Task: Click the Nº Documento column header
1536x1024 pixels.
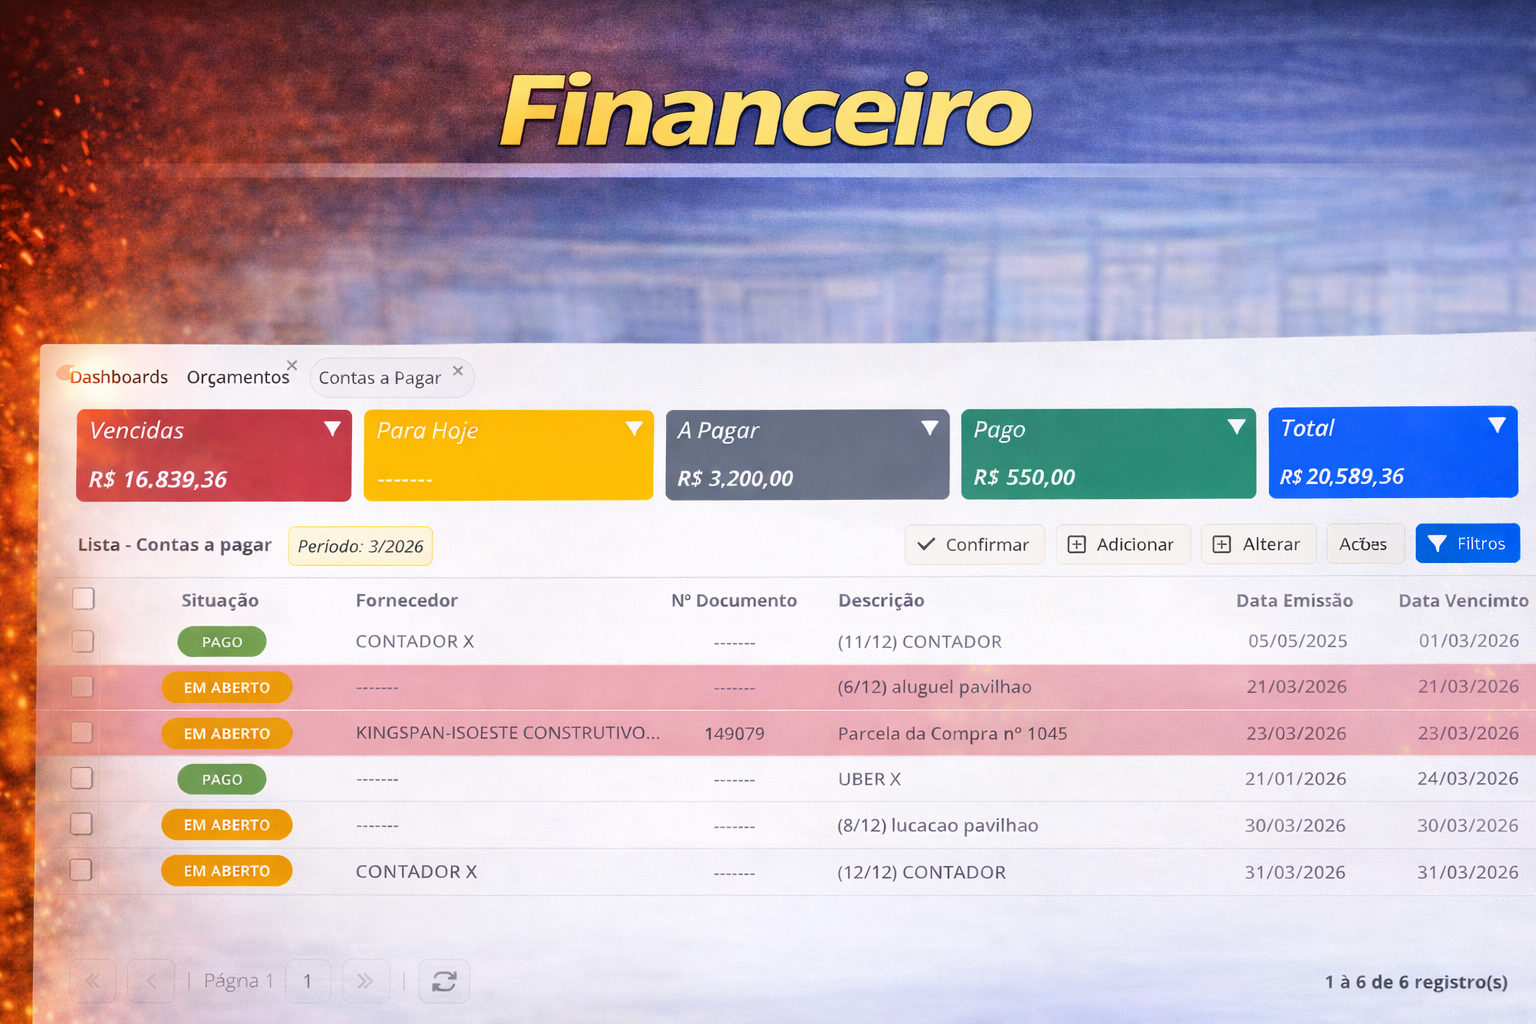Action: [734, 600]
